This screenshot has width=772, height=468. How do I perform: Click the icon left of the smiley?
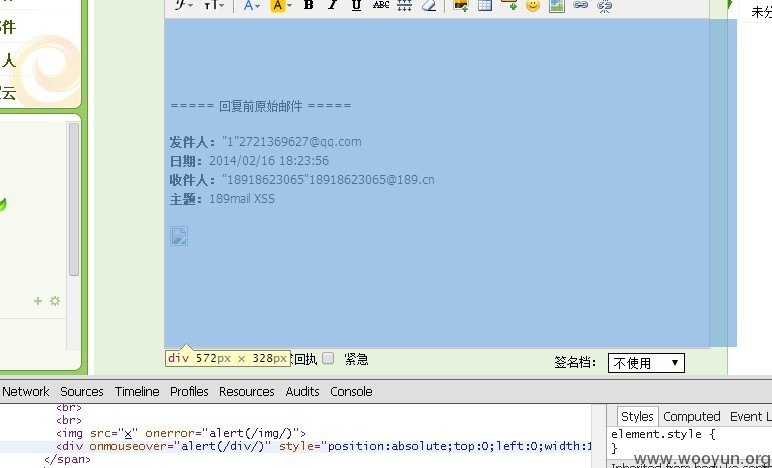pos(509,5)
